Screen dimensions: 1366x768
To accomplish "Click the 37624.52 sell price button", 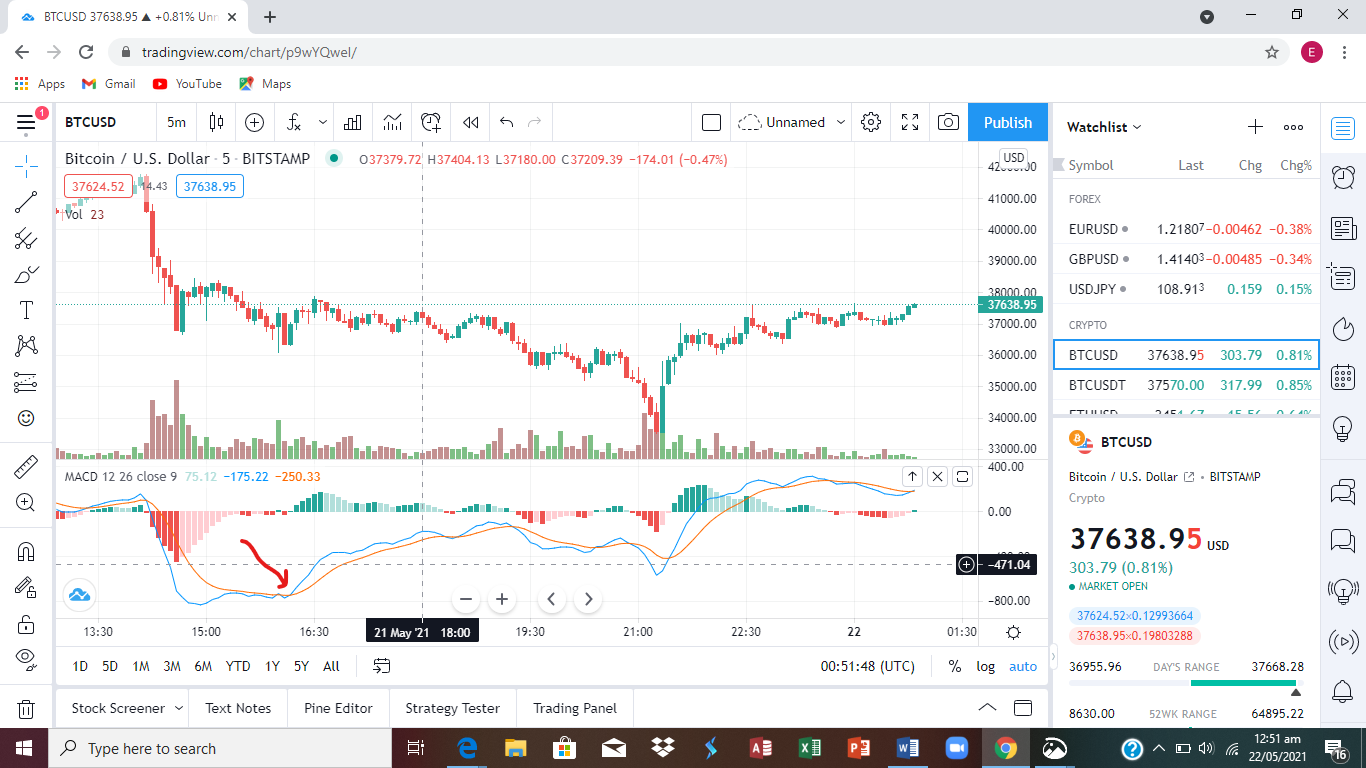I will 98,186.
